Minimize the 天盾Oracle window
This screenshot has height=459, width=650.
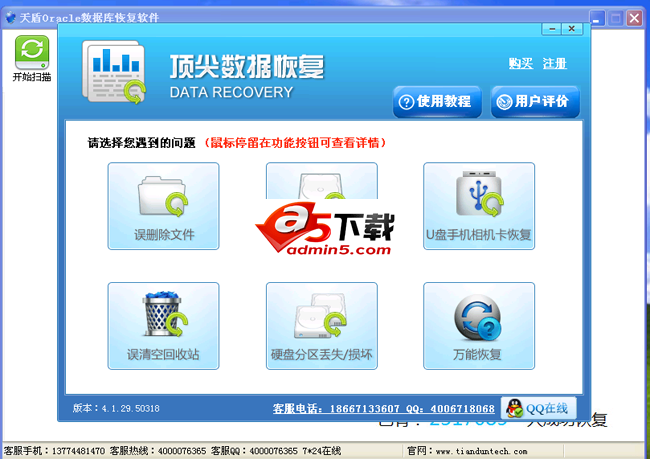(597, 18)
